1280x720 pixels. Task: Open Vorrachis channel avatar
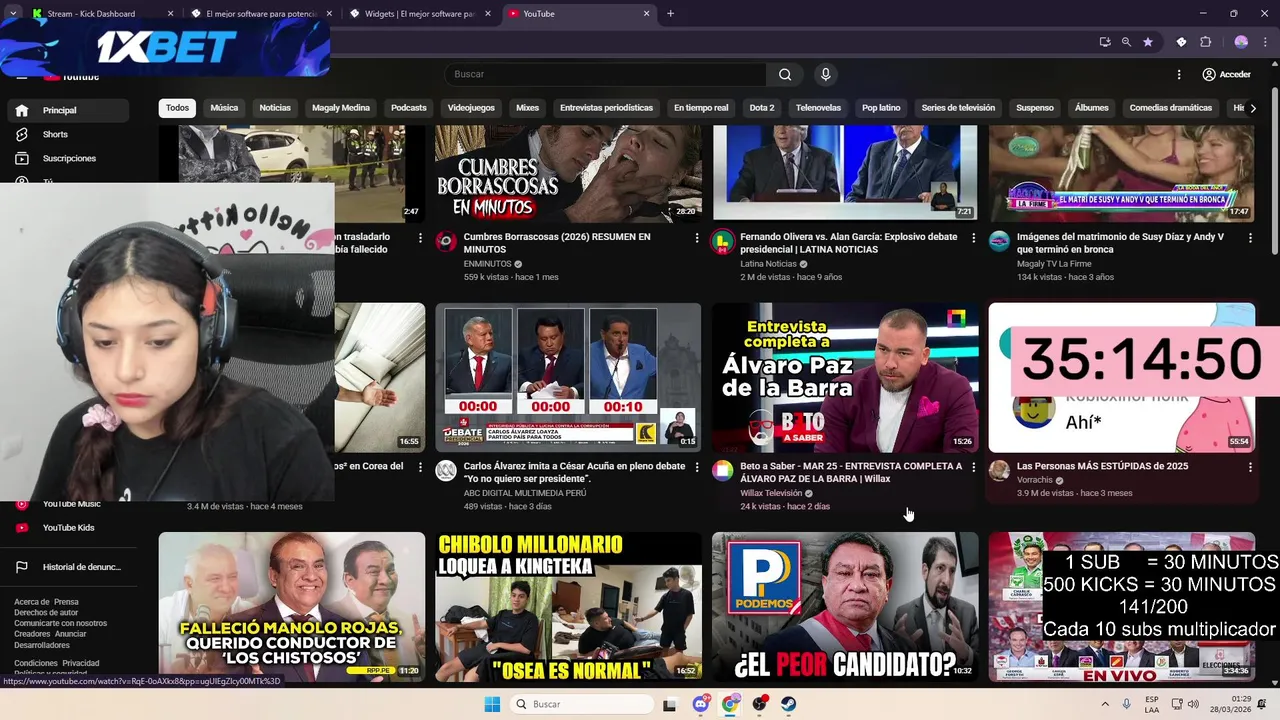pyautogui.click(x=999, y=470)
